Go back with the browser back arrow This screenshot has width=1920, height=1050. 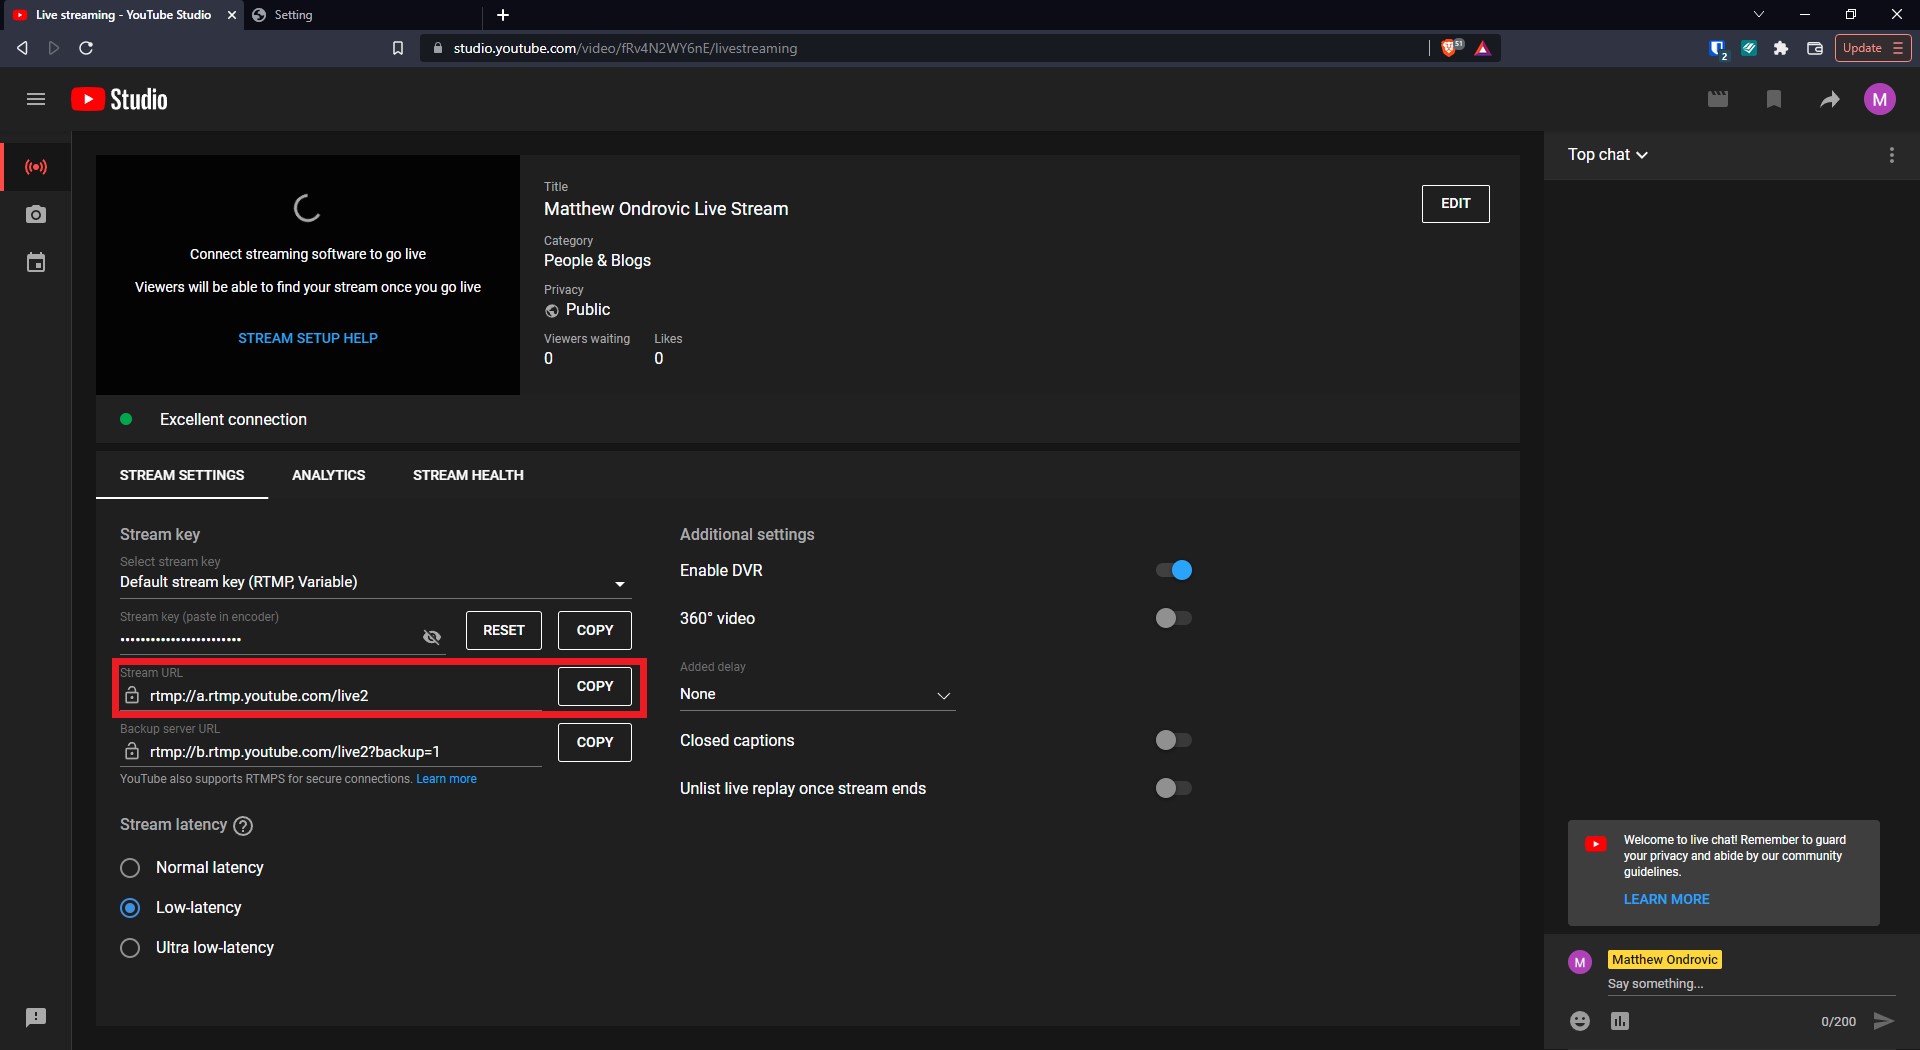(x=22, y=48)
